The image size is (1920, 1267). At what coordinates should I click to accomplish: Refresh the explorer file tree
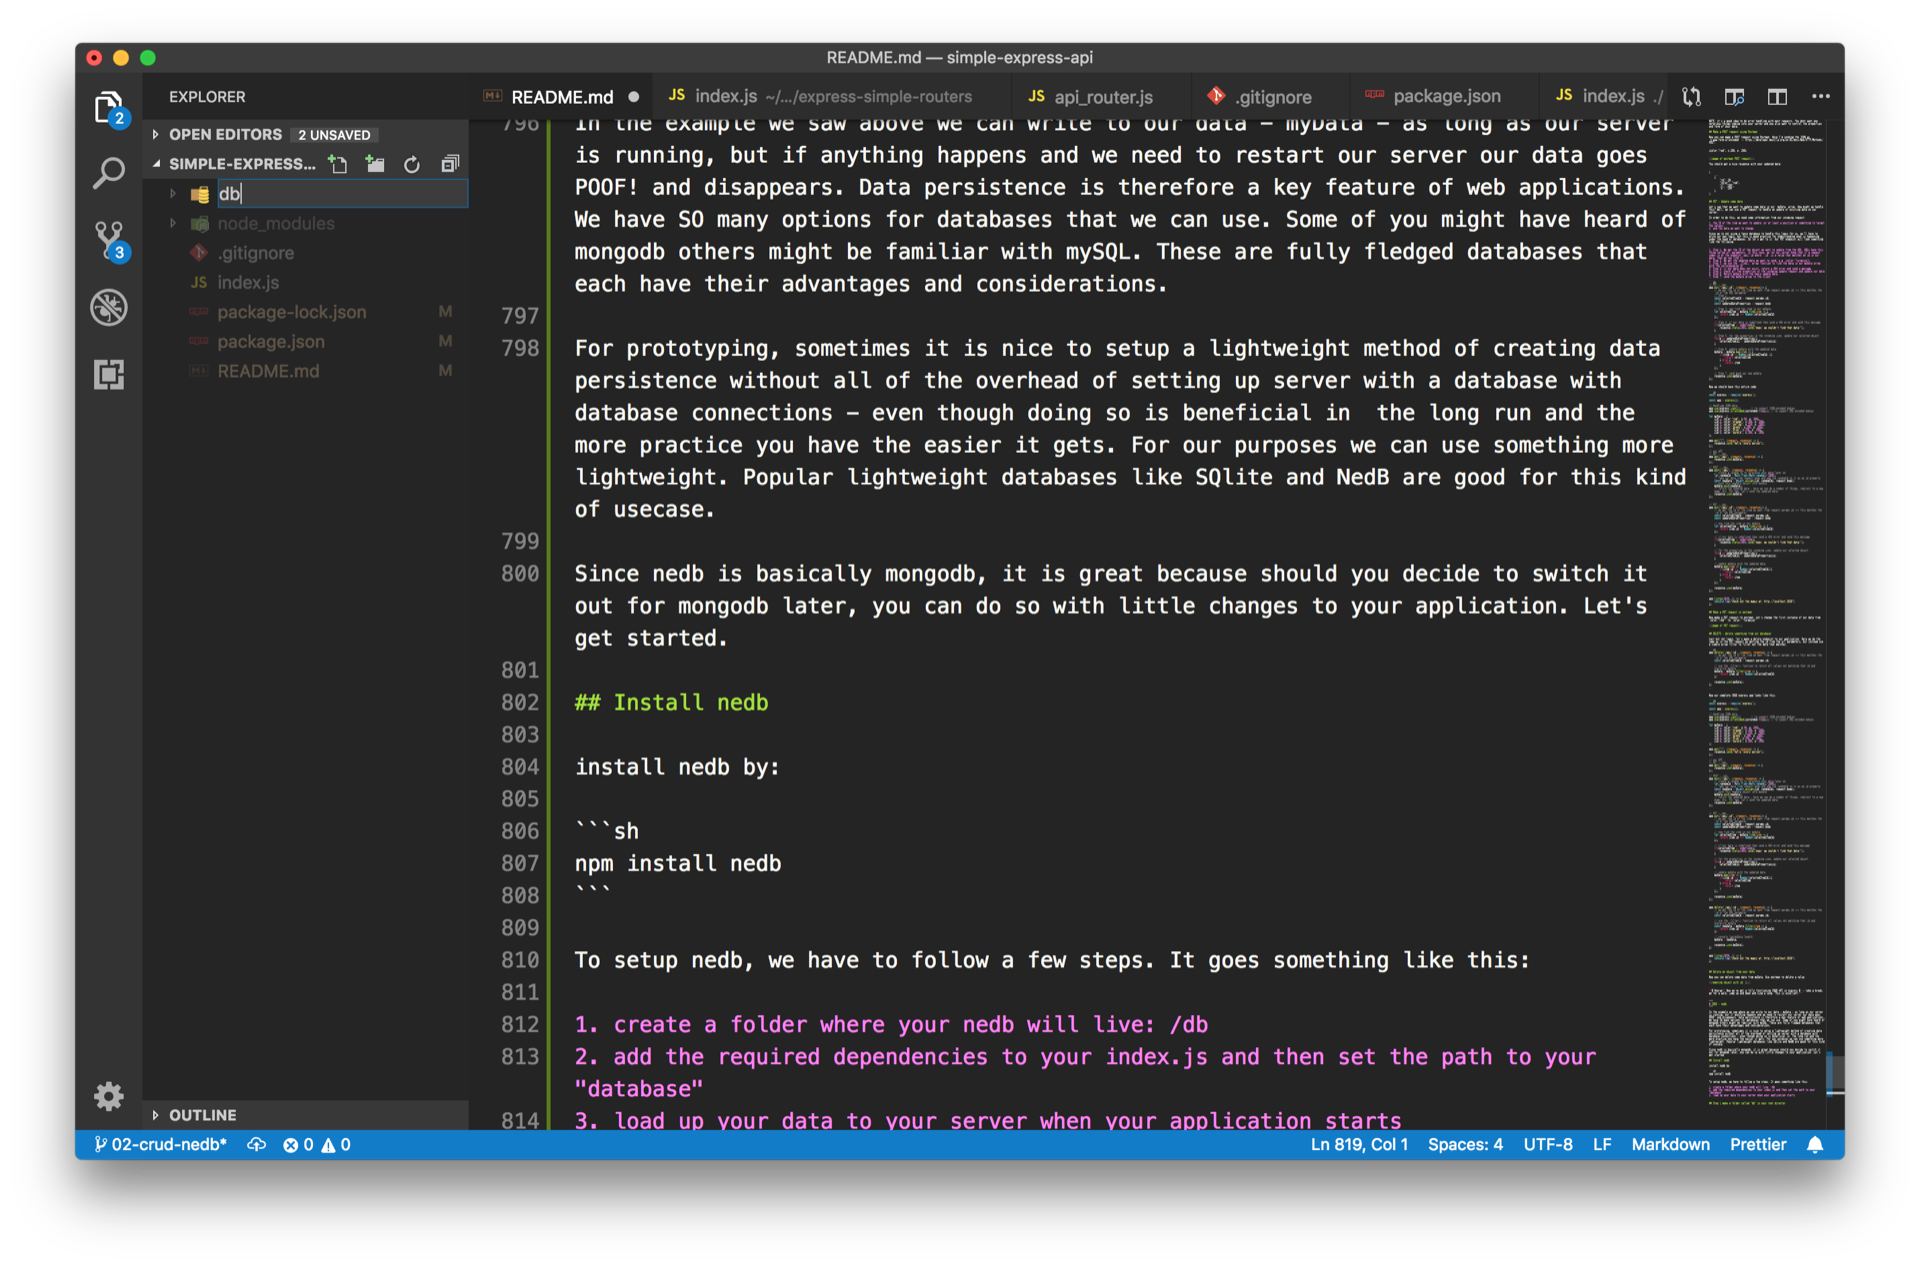412,164
